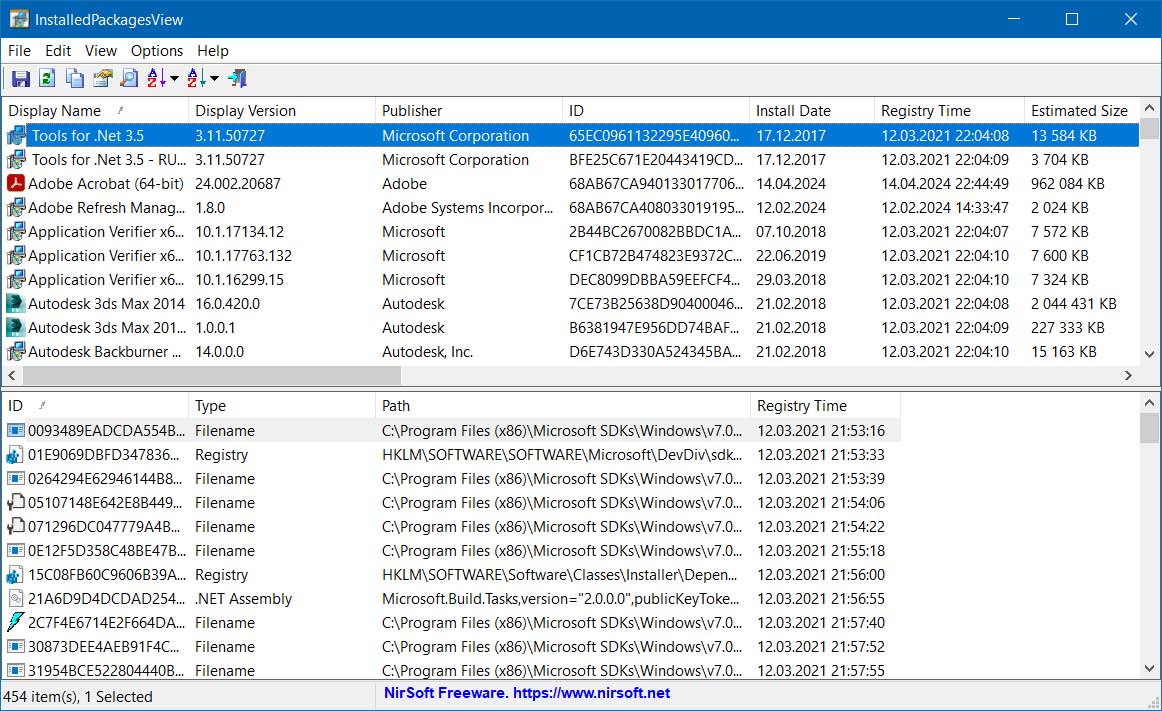Click the ID 31954BCE522804440B... in lower pane
Screen dimensions: 1162x711
pyautogui.click(x=106, y=670)
